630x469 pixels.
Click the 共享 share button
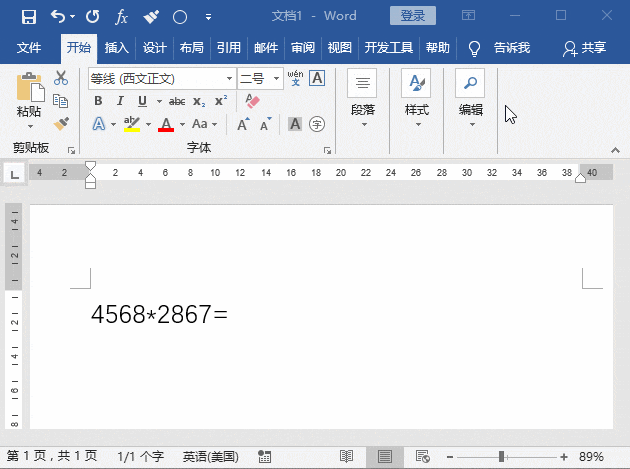(x=585, y=48)
